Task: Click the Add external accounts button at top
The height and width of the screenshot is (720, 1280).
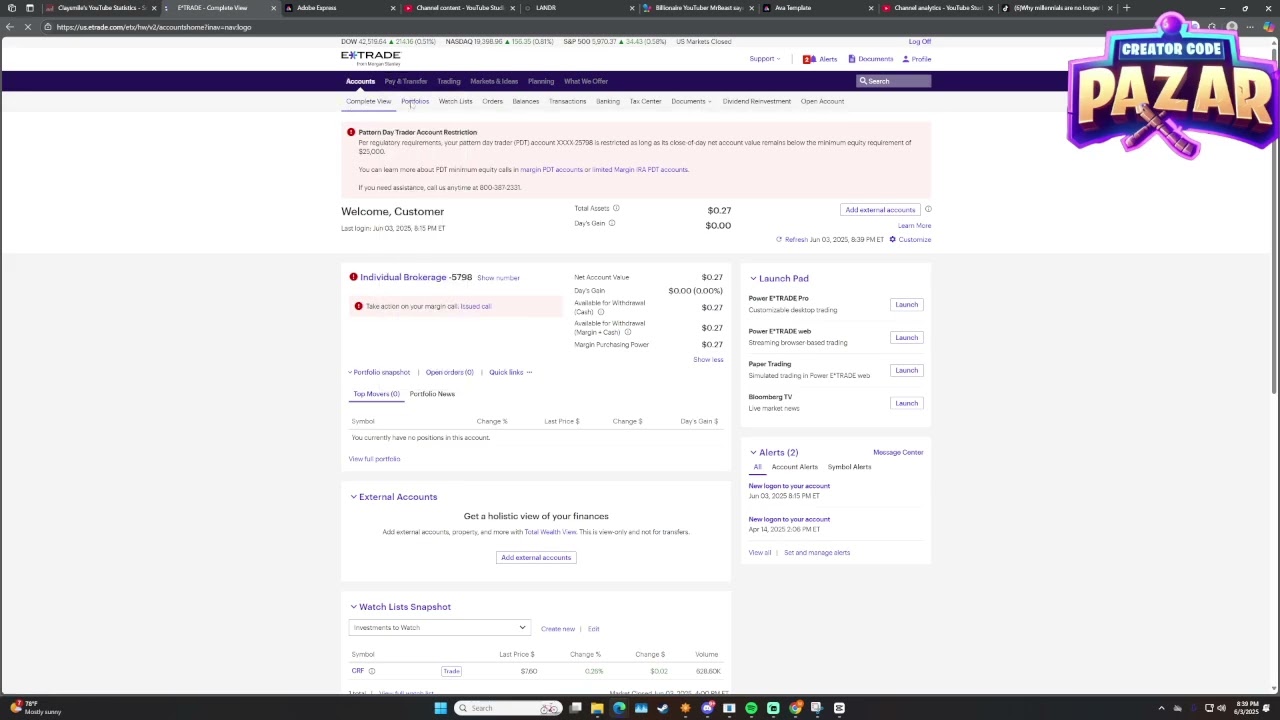Action: click(880, 210)
